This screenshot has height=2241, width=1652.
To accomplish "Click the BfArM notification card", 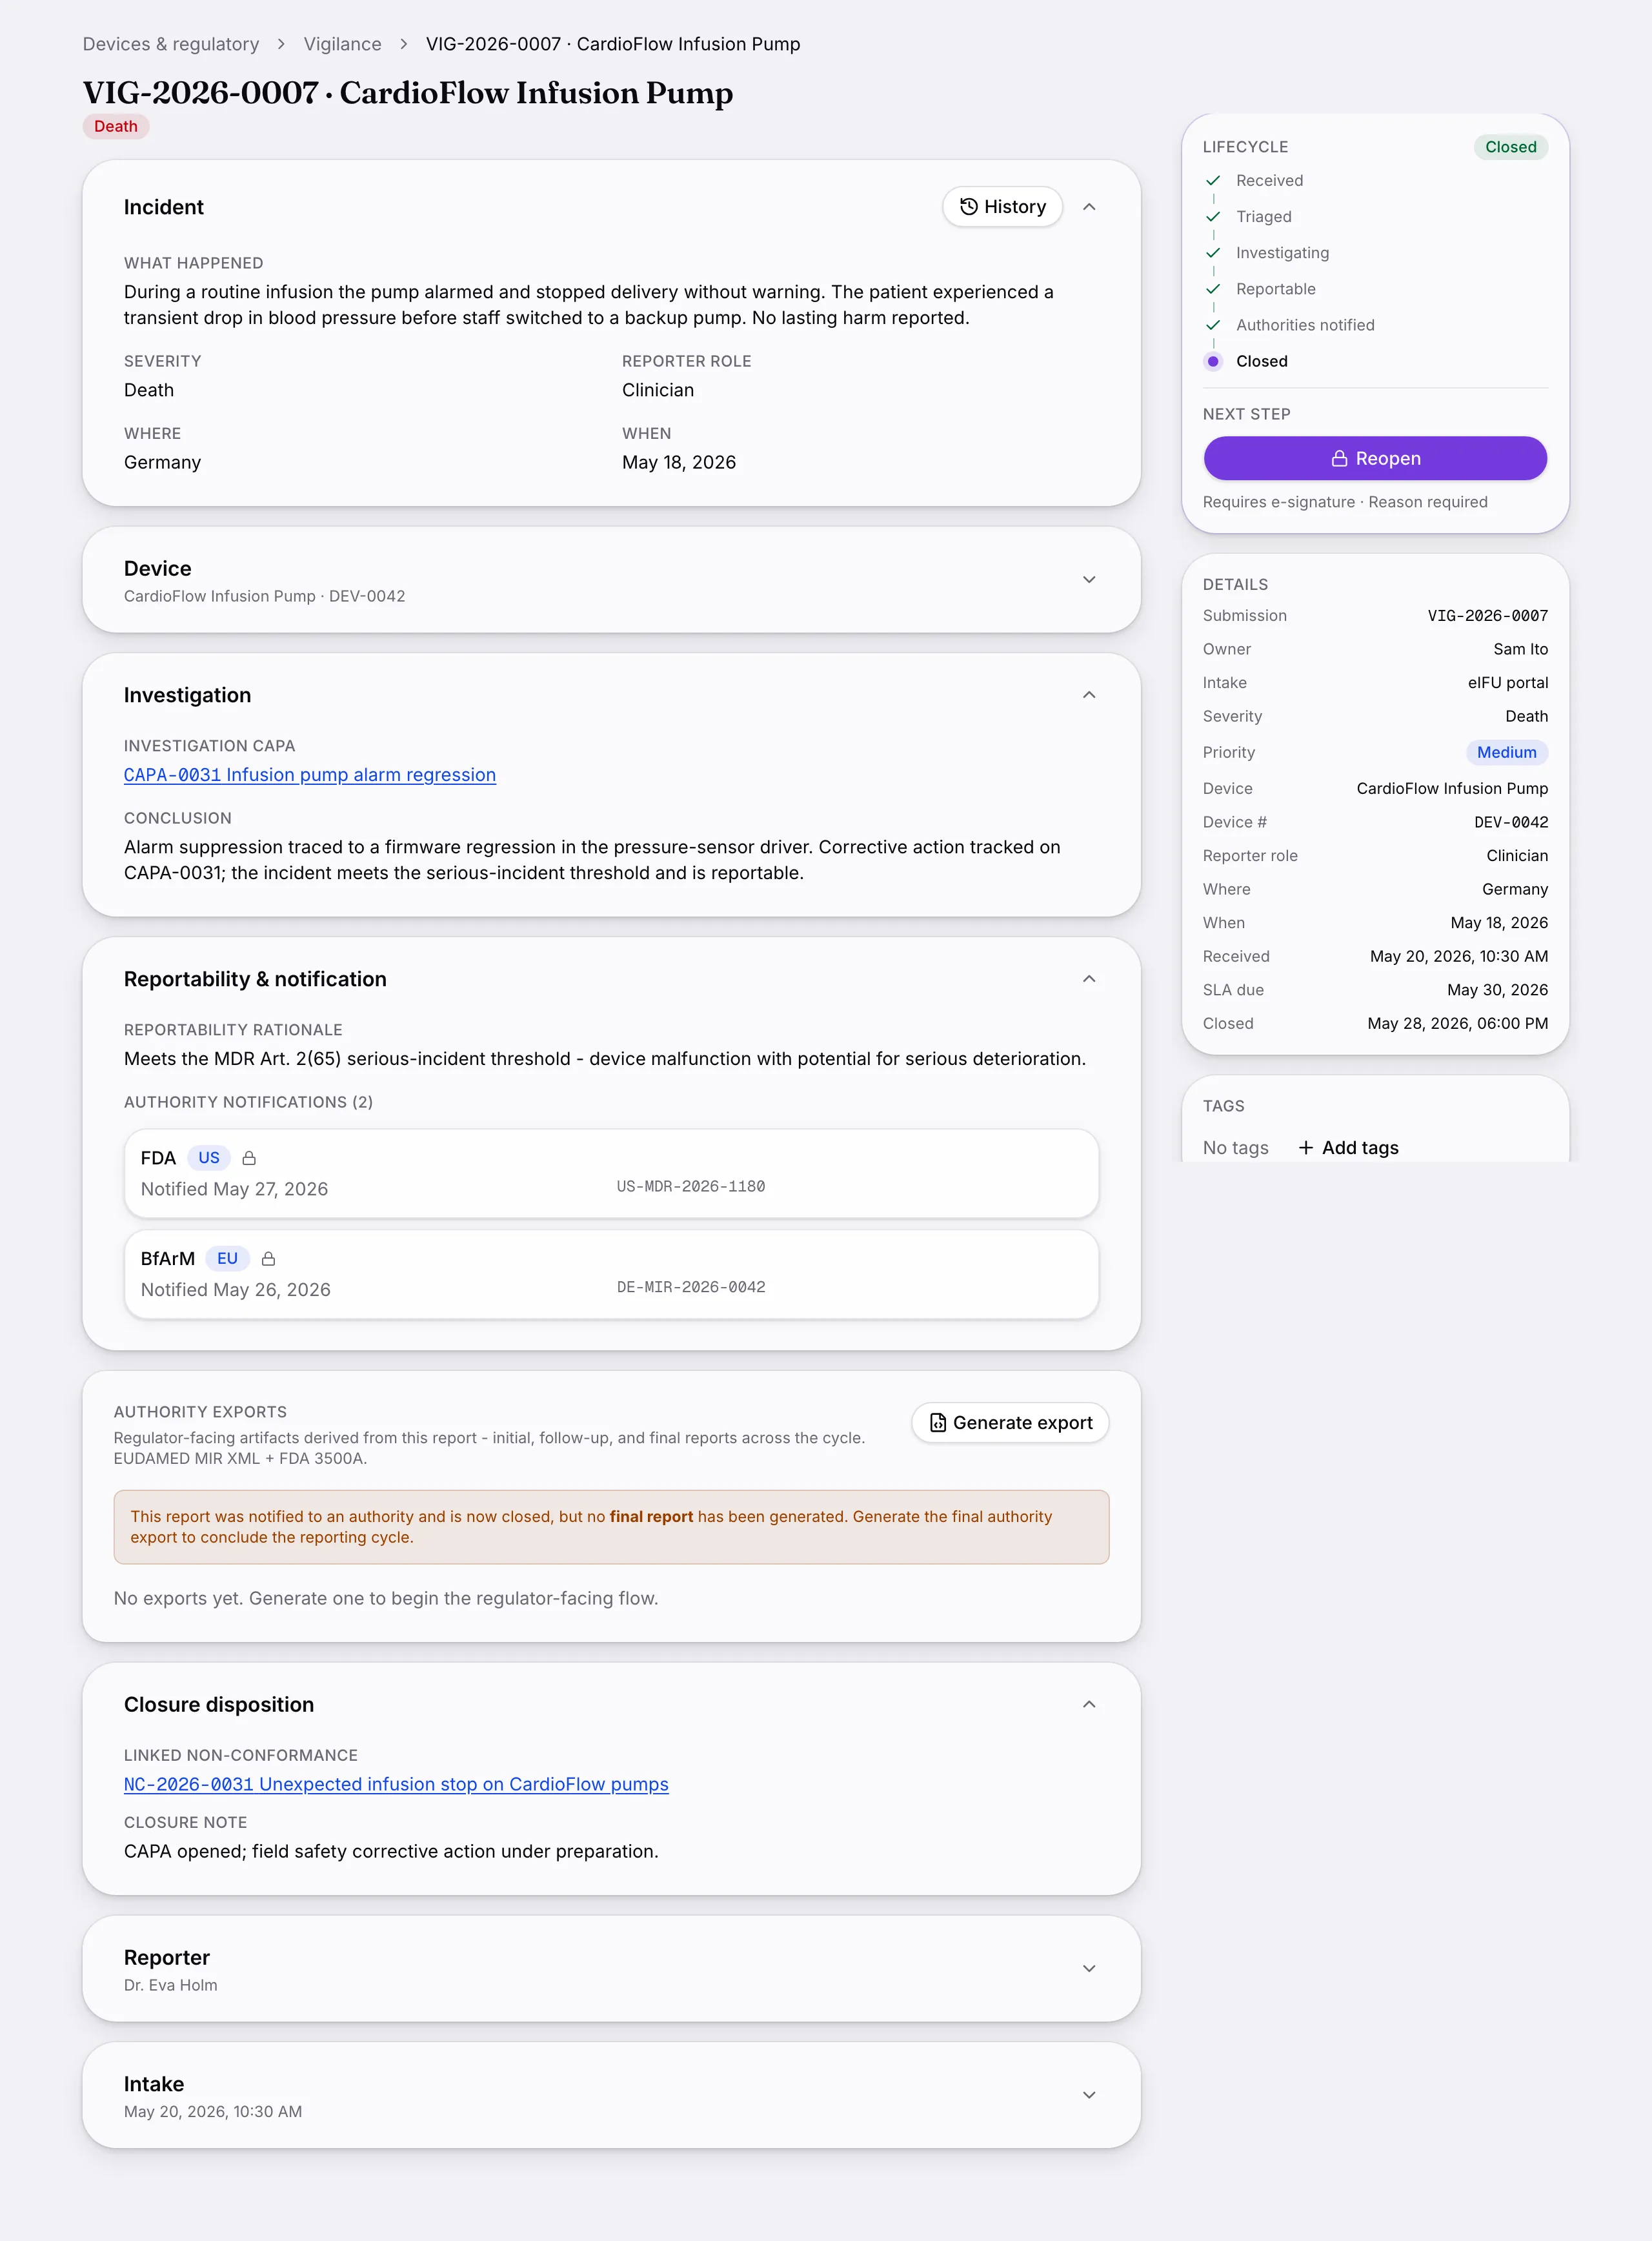I will pos(611,1274).
